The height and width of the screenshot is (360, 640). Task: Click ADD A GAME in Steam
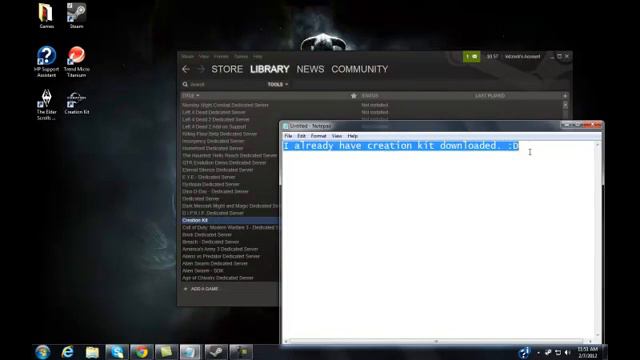(x=201, y=289)
